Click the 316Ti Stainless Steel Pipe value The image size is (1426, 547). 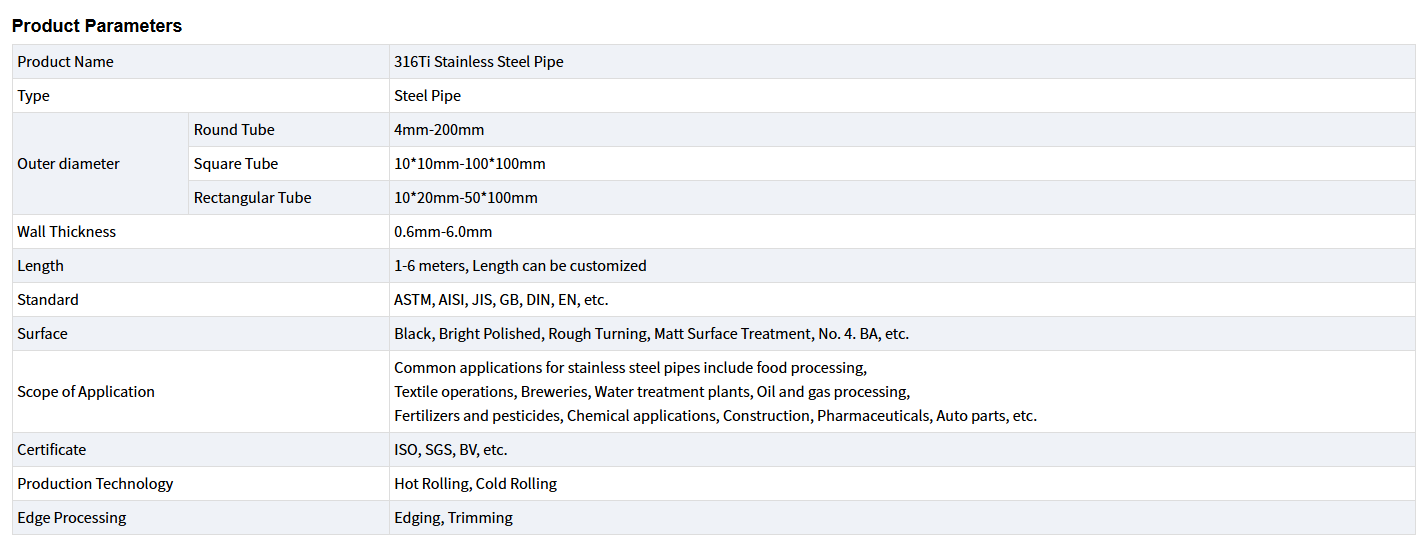pyautogui.click(x=479, y=62)
